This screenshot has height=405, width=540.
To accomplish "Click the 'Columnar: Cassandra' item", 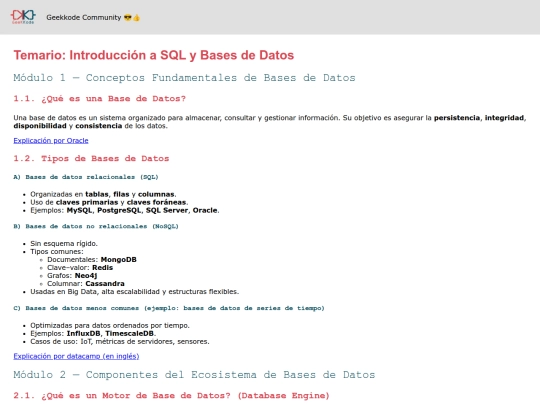I will (x=86, y=283).
